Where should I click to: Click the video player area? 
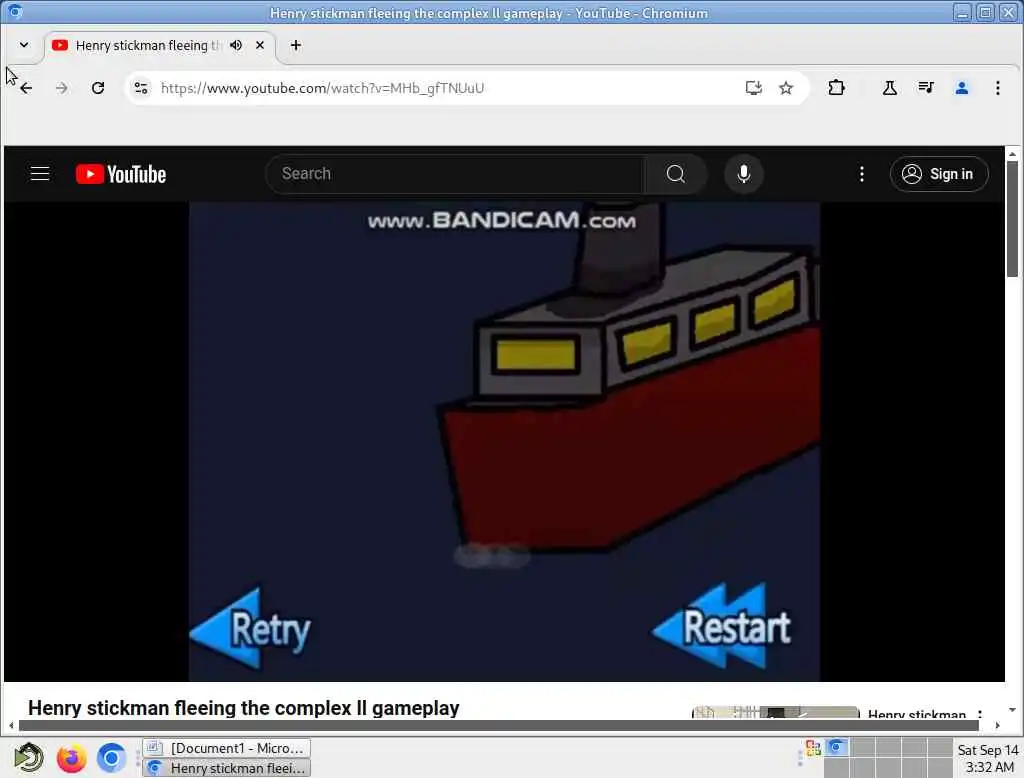click(504, 442)
